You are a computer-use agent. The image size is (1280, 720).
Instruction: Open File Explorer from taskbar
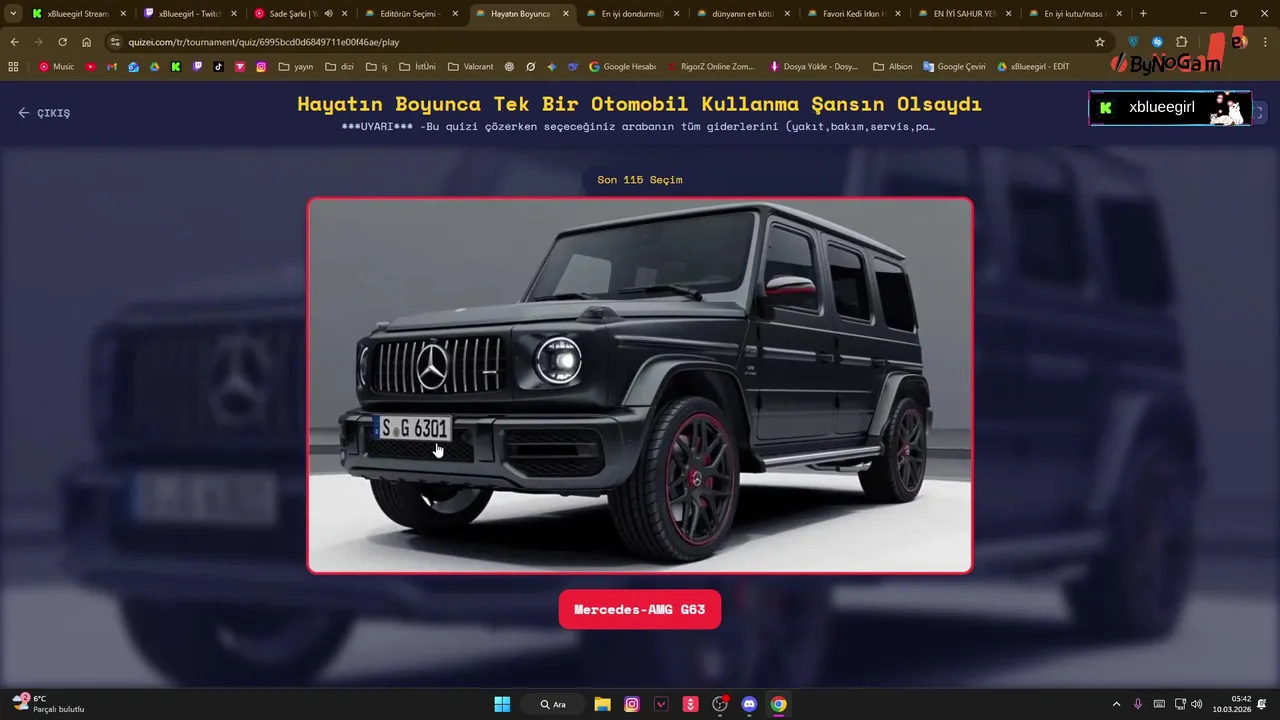(x=602, y=704)
